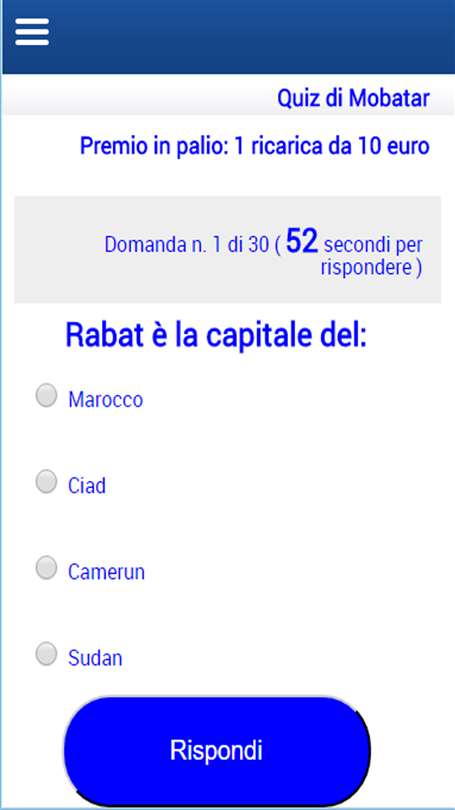Click the 52 countdown timer number
This screenshot has height=810, width=455.
coord(302,242)
